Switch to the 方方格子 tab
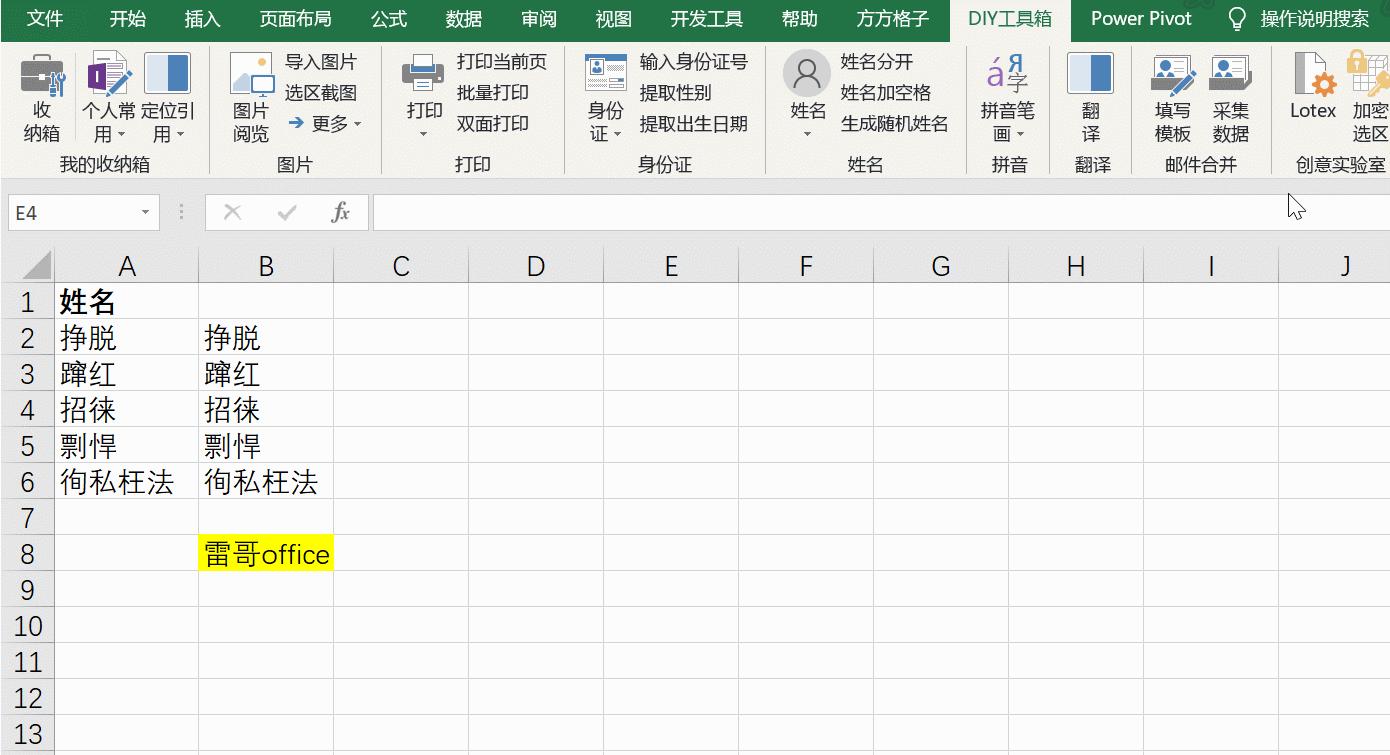Viewport: 1390px width, 755px height. [x=892, y=19]
